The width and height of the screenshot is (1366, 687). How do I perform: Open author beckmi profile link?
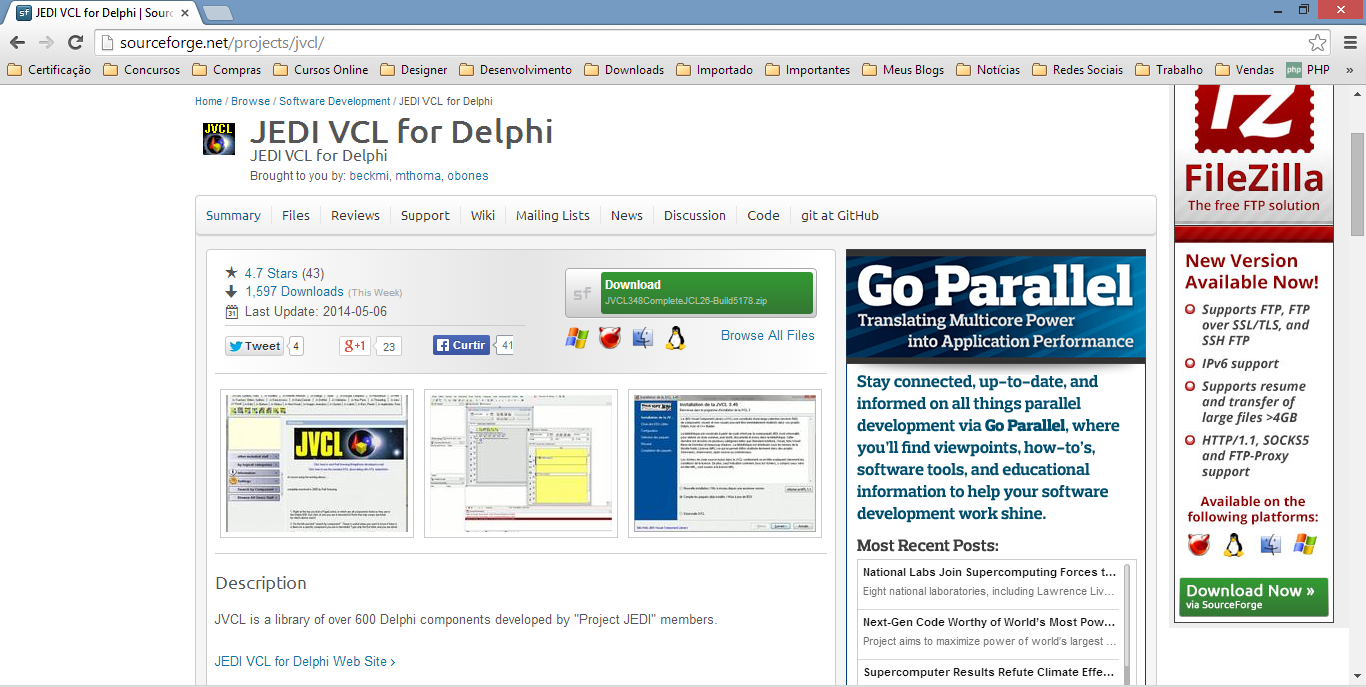click(368, 176)
